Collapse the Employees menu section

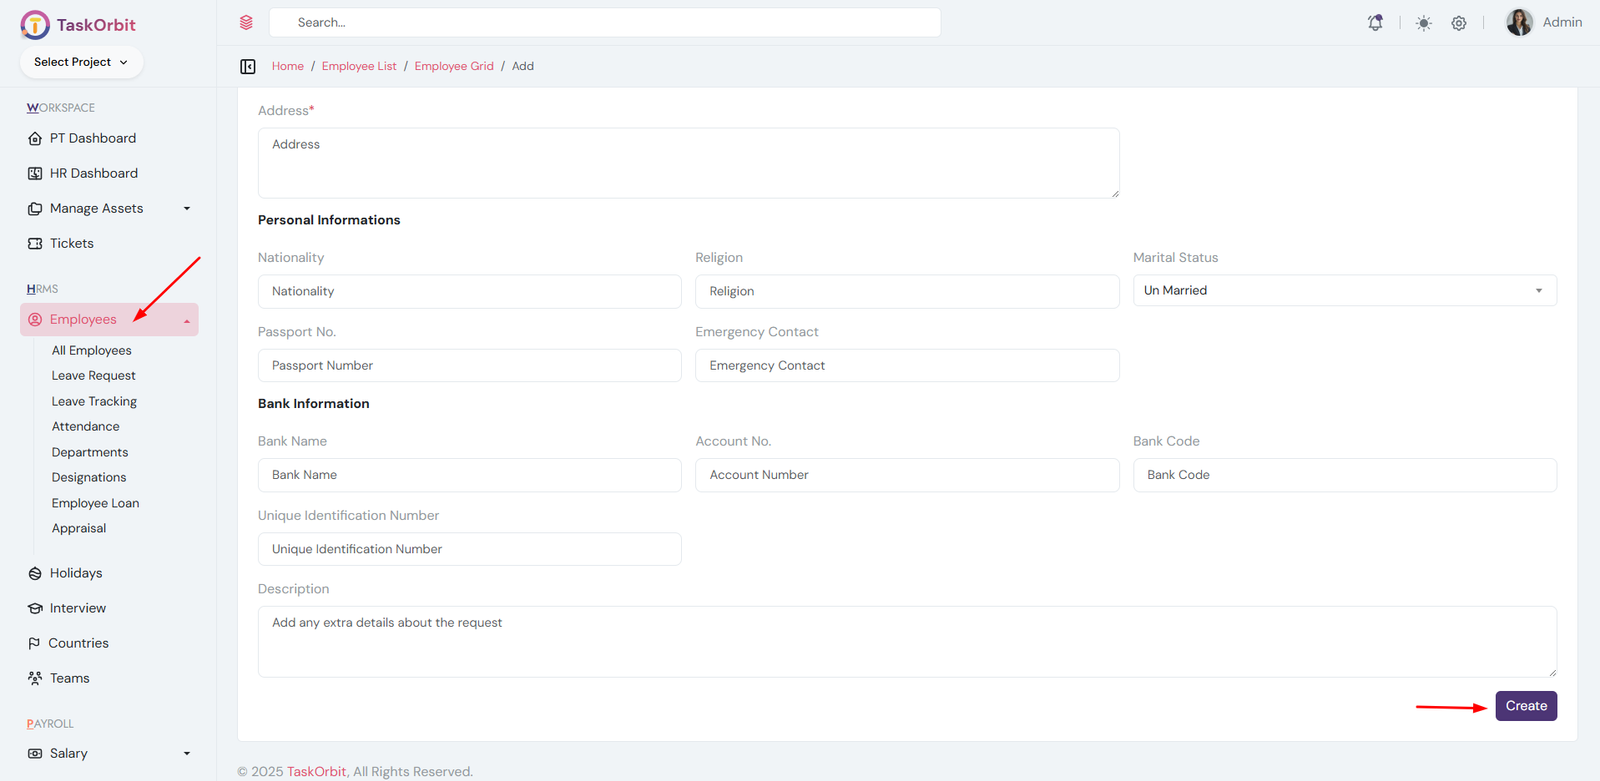pos(186,320)
